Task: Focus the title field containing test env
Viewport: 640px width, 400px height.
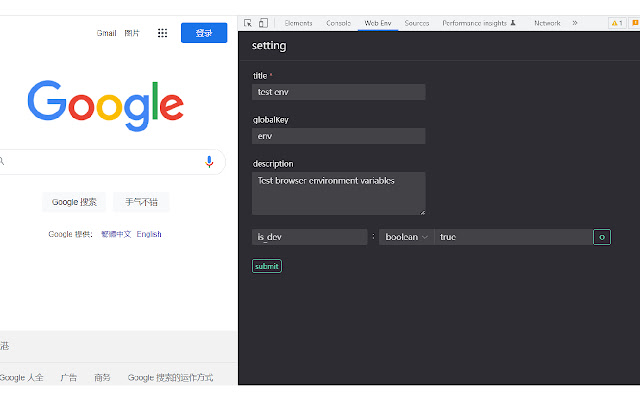Action: (339, 92)
